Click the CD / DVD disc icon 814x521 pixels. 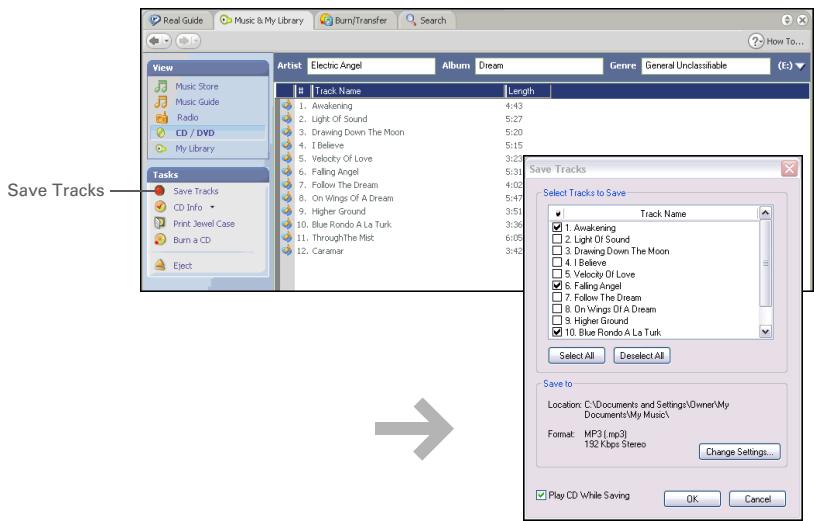(x=161, y=133)
